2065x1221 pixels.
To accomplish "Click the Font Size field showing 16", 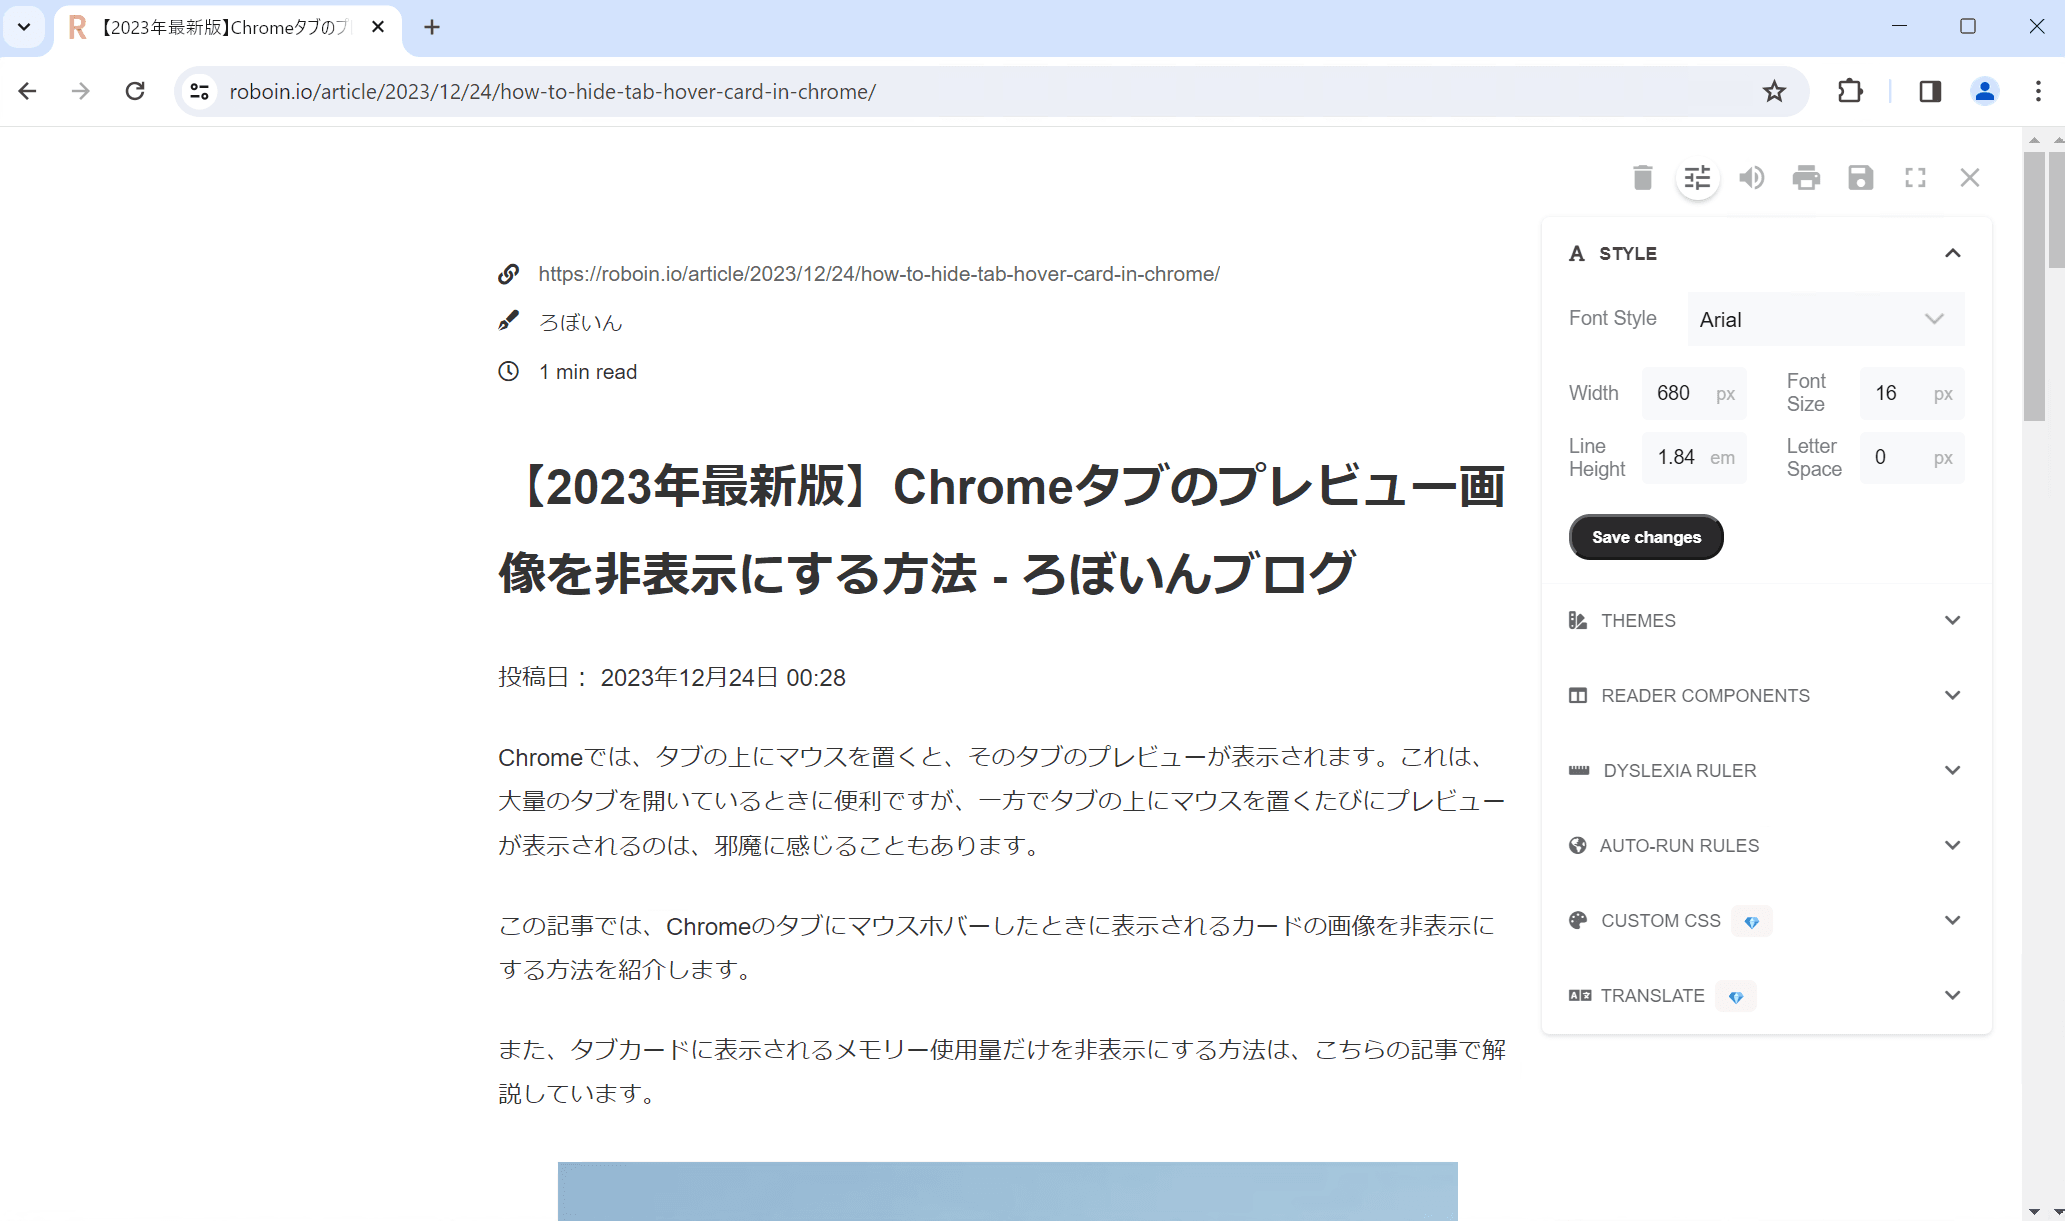I will (x=1912, y=393).
